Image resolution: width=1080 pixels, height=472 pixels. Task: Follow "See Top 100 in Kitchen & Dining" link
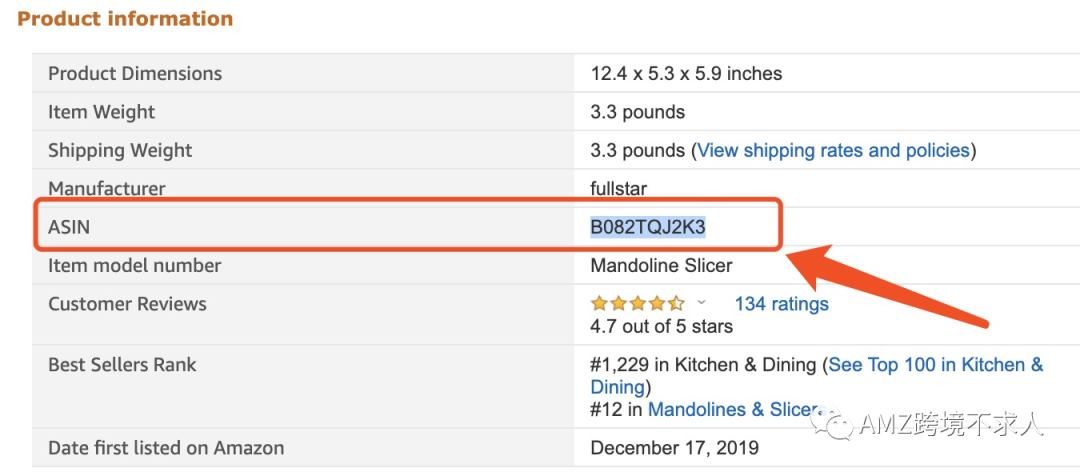[x=935, y=365]
